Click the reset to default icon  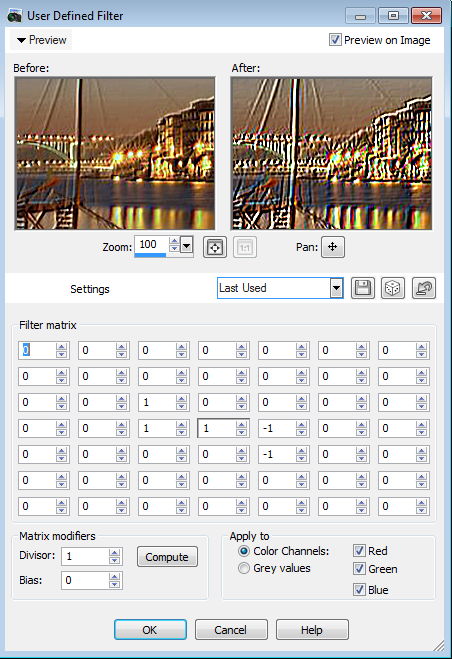coord(424,288)
